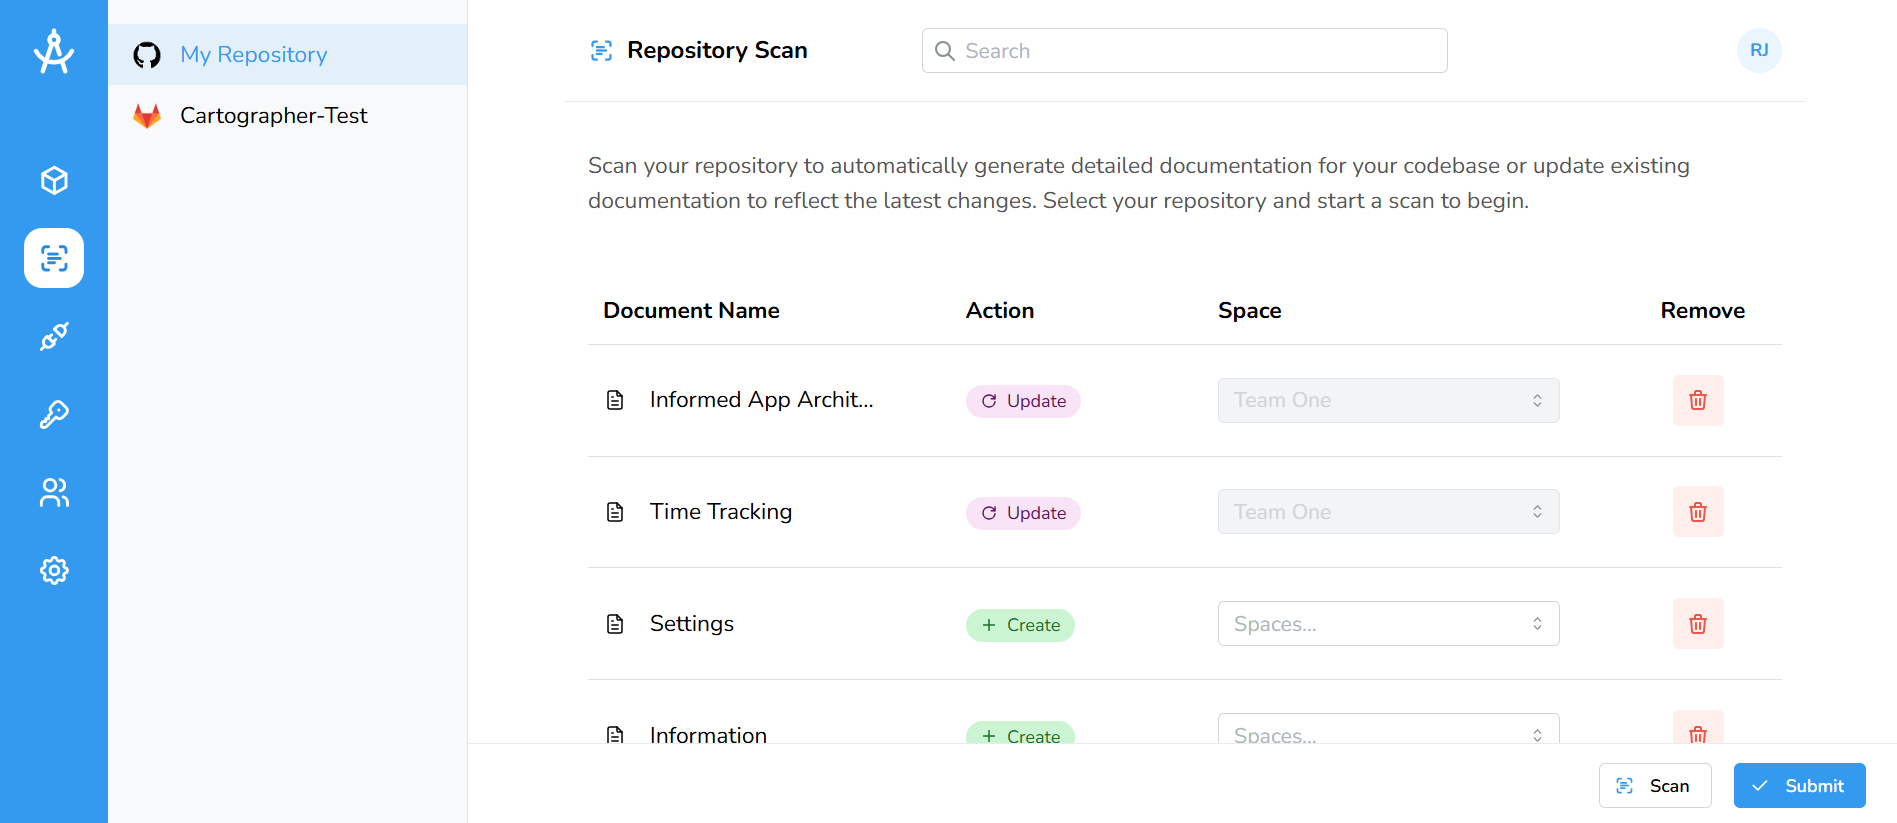The image size is (1897, 823).
Task: Click the Repository Scan page title
Action: (717, 50)
